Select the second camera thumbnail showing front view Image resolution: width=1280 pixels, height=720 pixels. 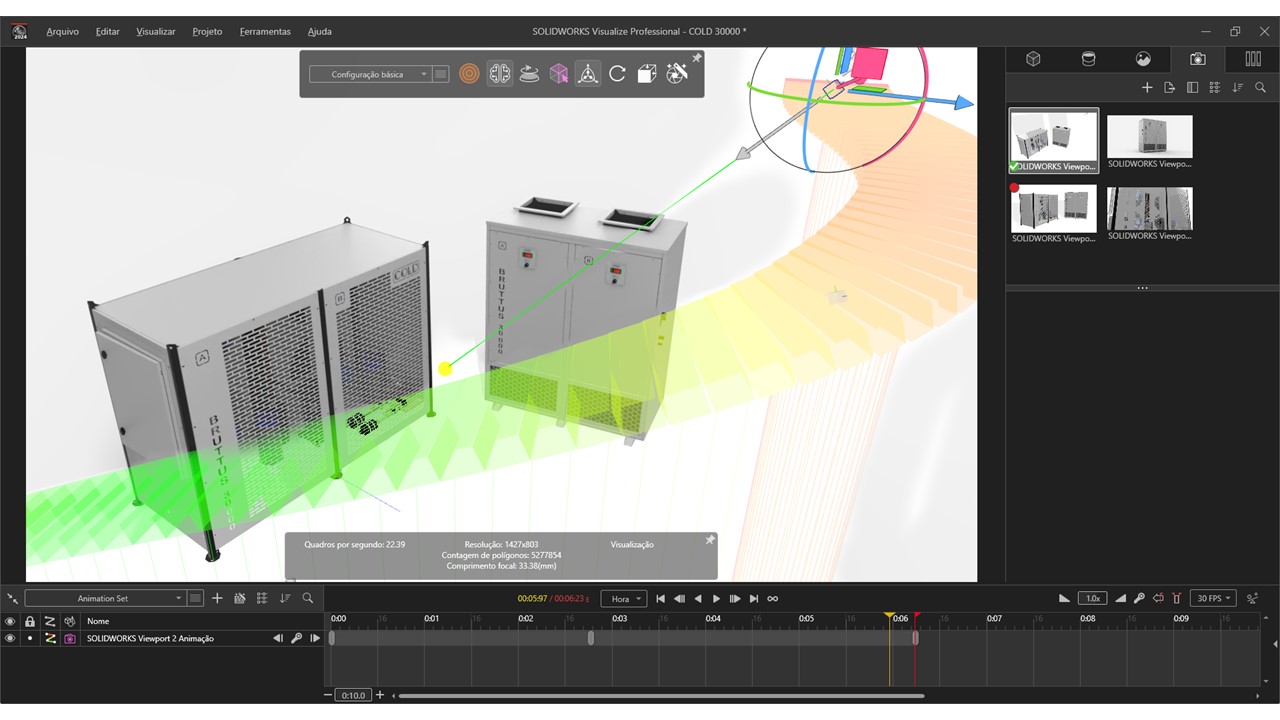1150,141
